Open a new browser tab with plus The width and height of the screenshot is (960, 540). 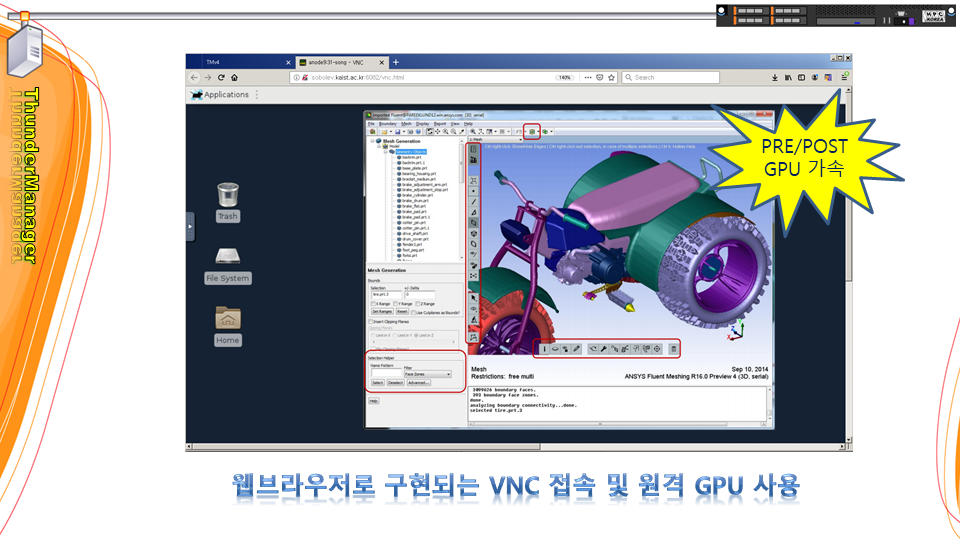click(x=396, y=62)
